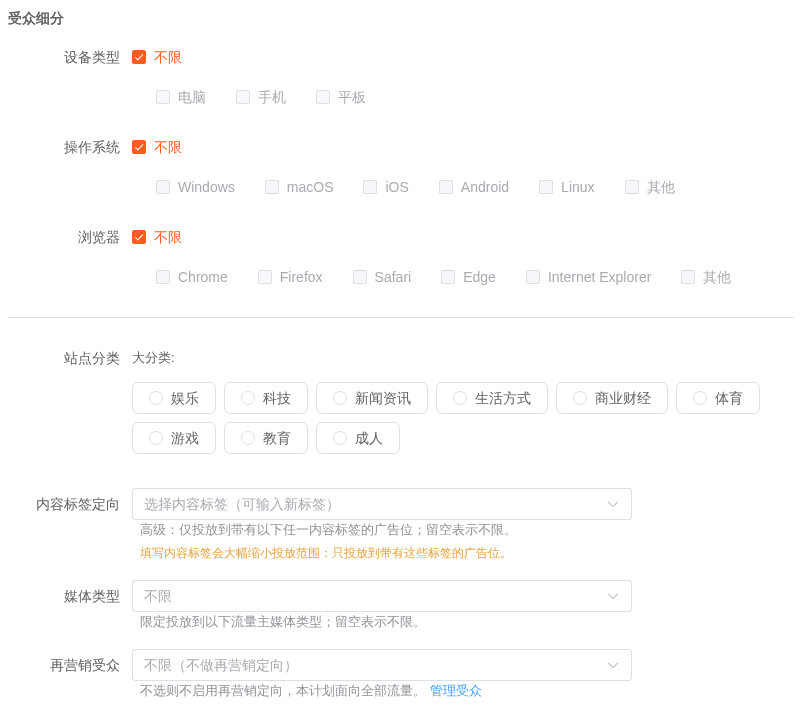
Task: Check the Safari browser checkbox
Action: coord(360,277)
